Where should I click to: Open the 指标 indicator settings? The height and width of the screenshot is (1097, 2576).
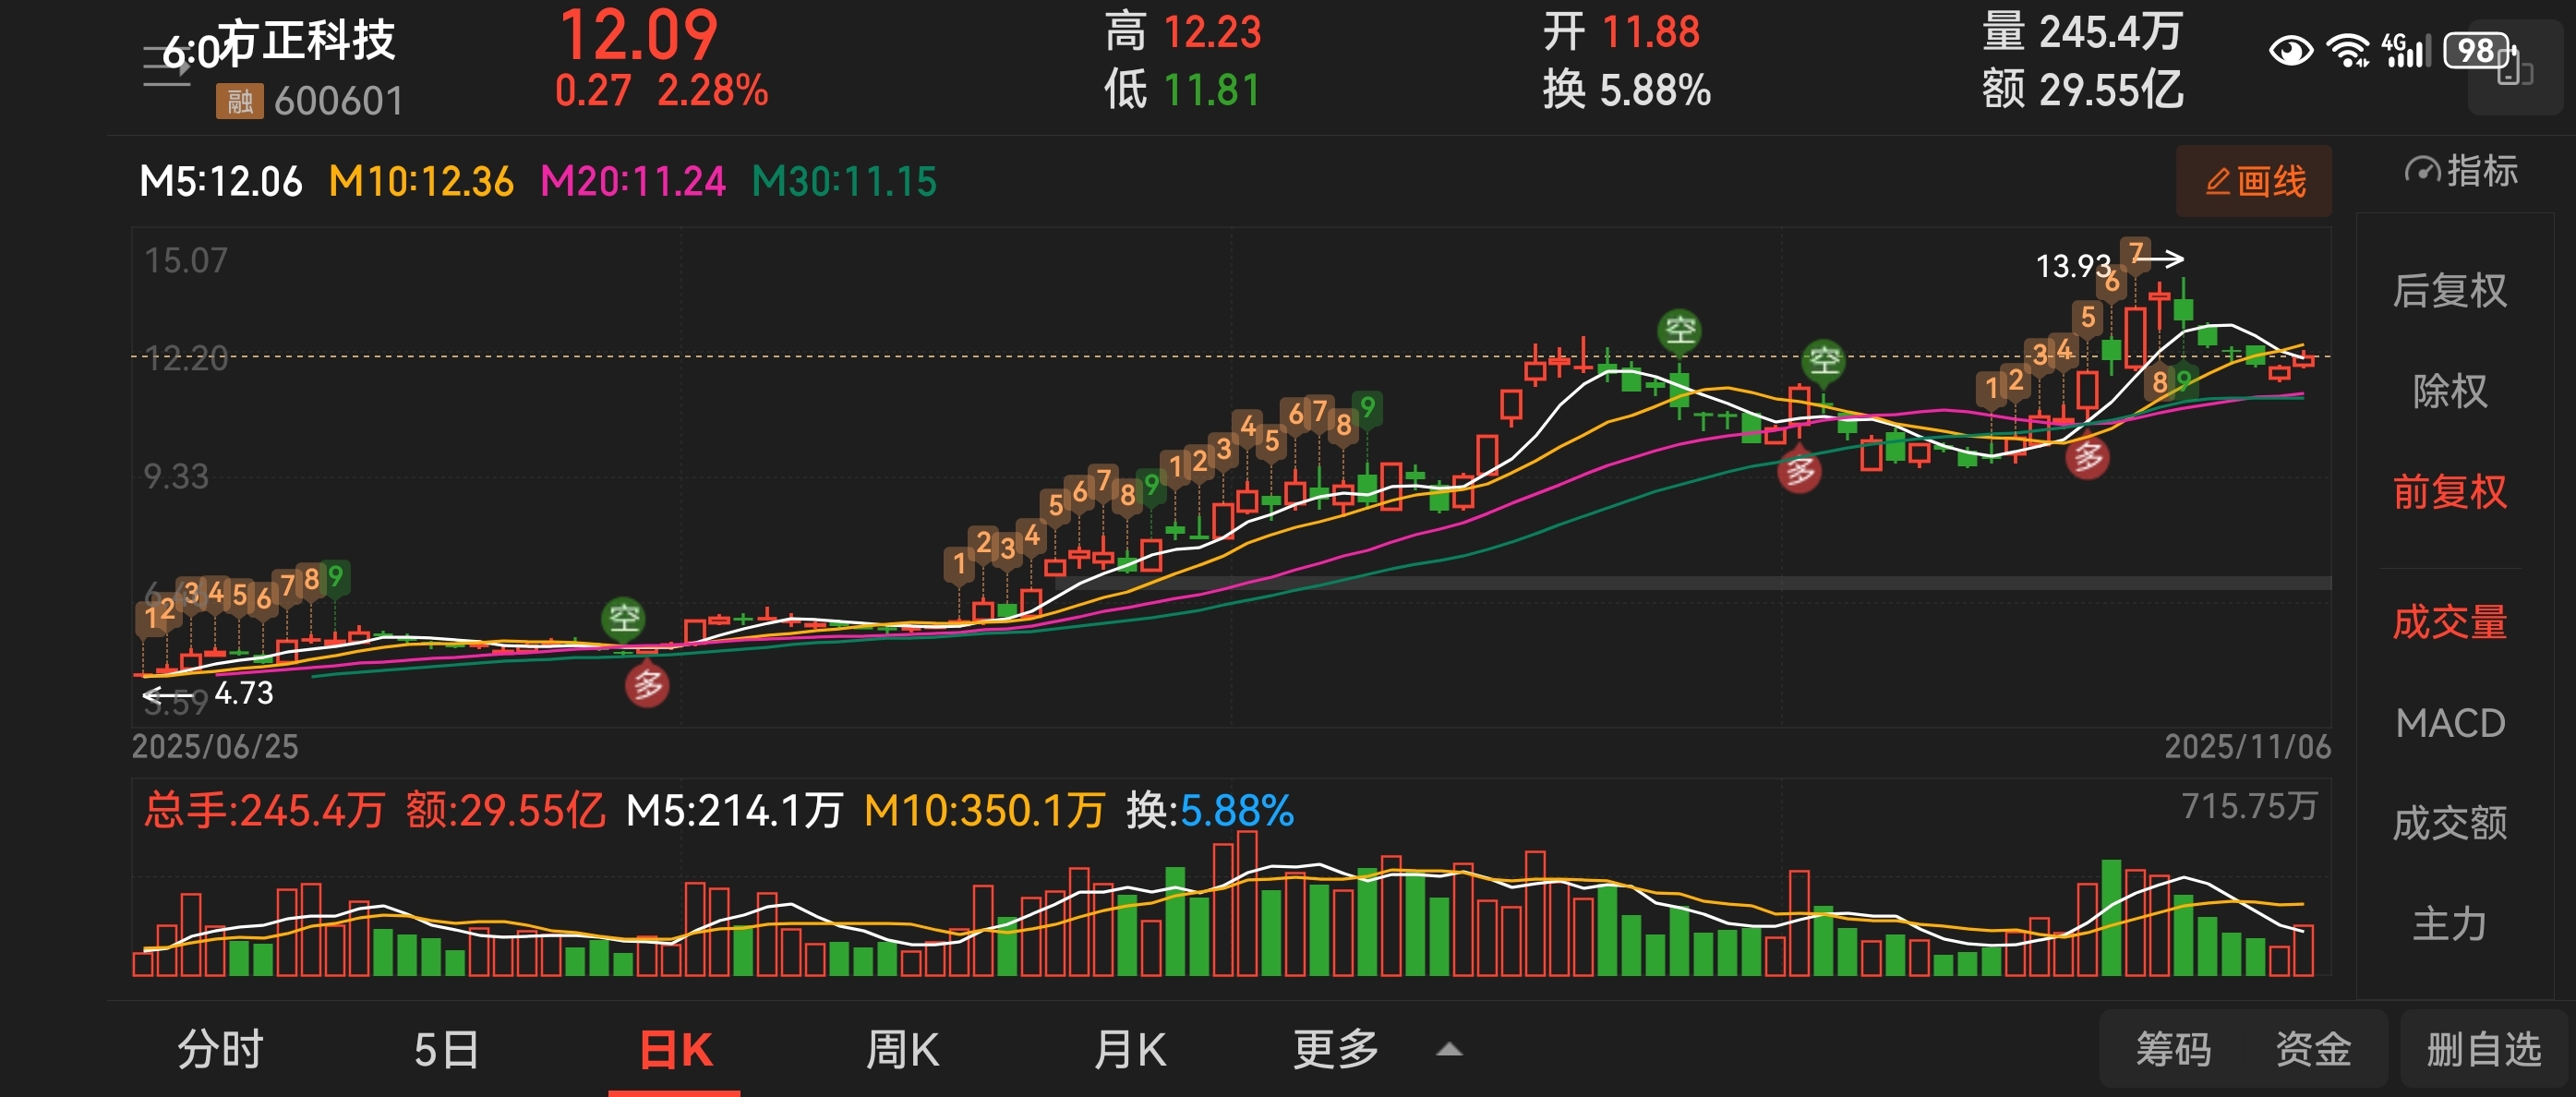tap(2461, 171)
